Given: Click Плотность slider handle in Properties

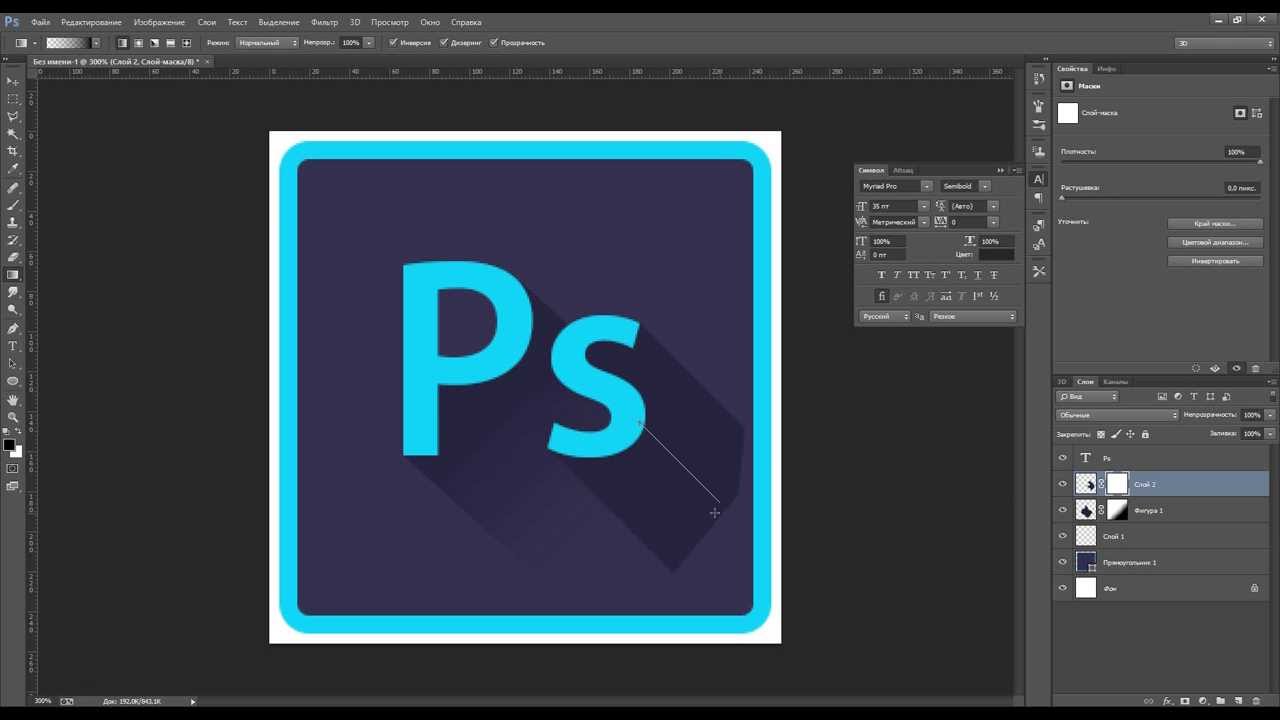Looking at the screenshot, I should [1260, 162].
